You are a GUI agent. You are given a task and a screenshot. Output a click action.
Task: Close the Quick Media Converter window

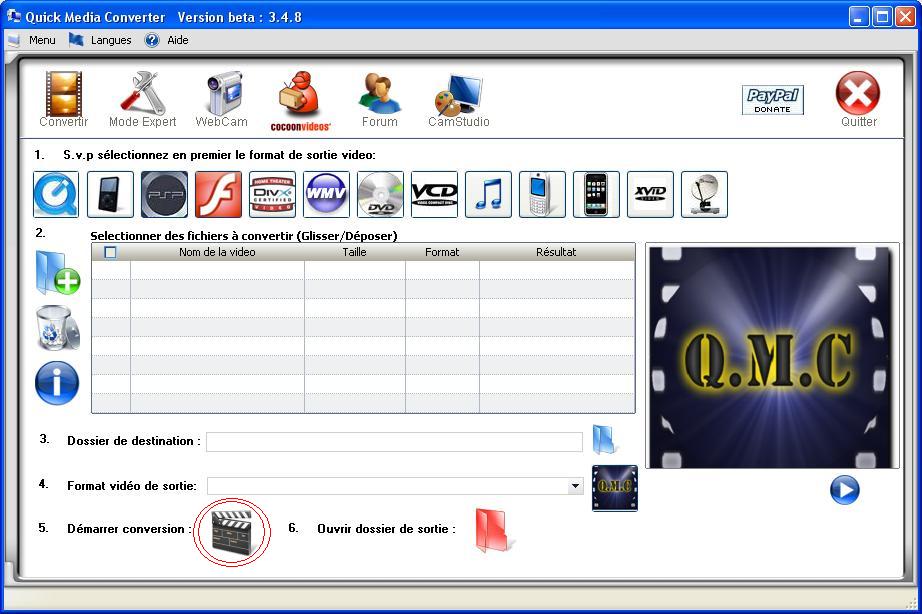pyautogui.click(x=905, y=17)
